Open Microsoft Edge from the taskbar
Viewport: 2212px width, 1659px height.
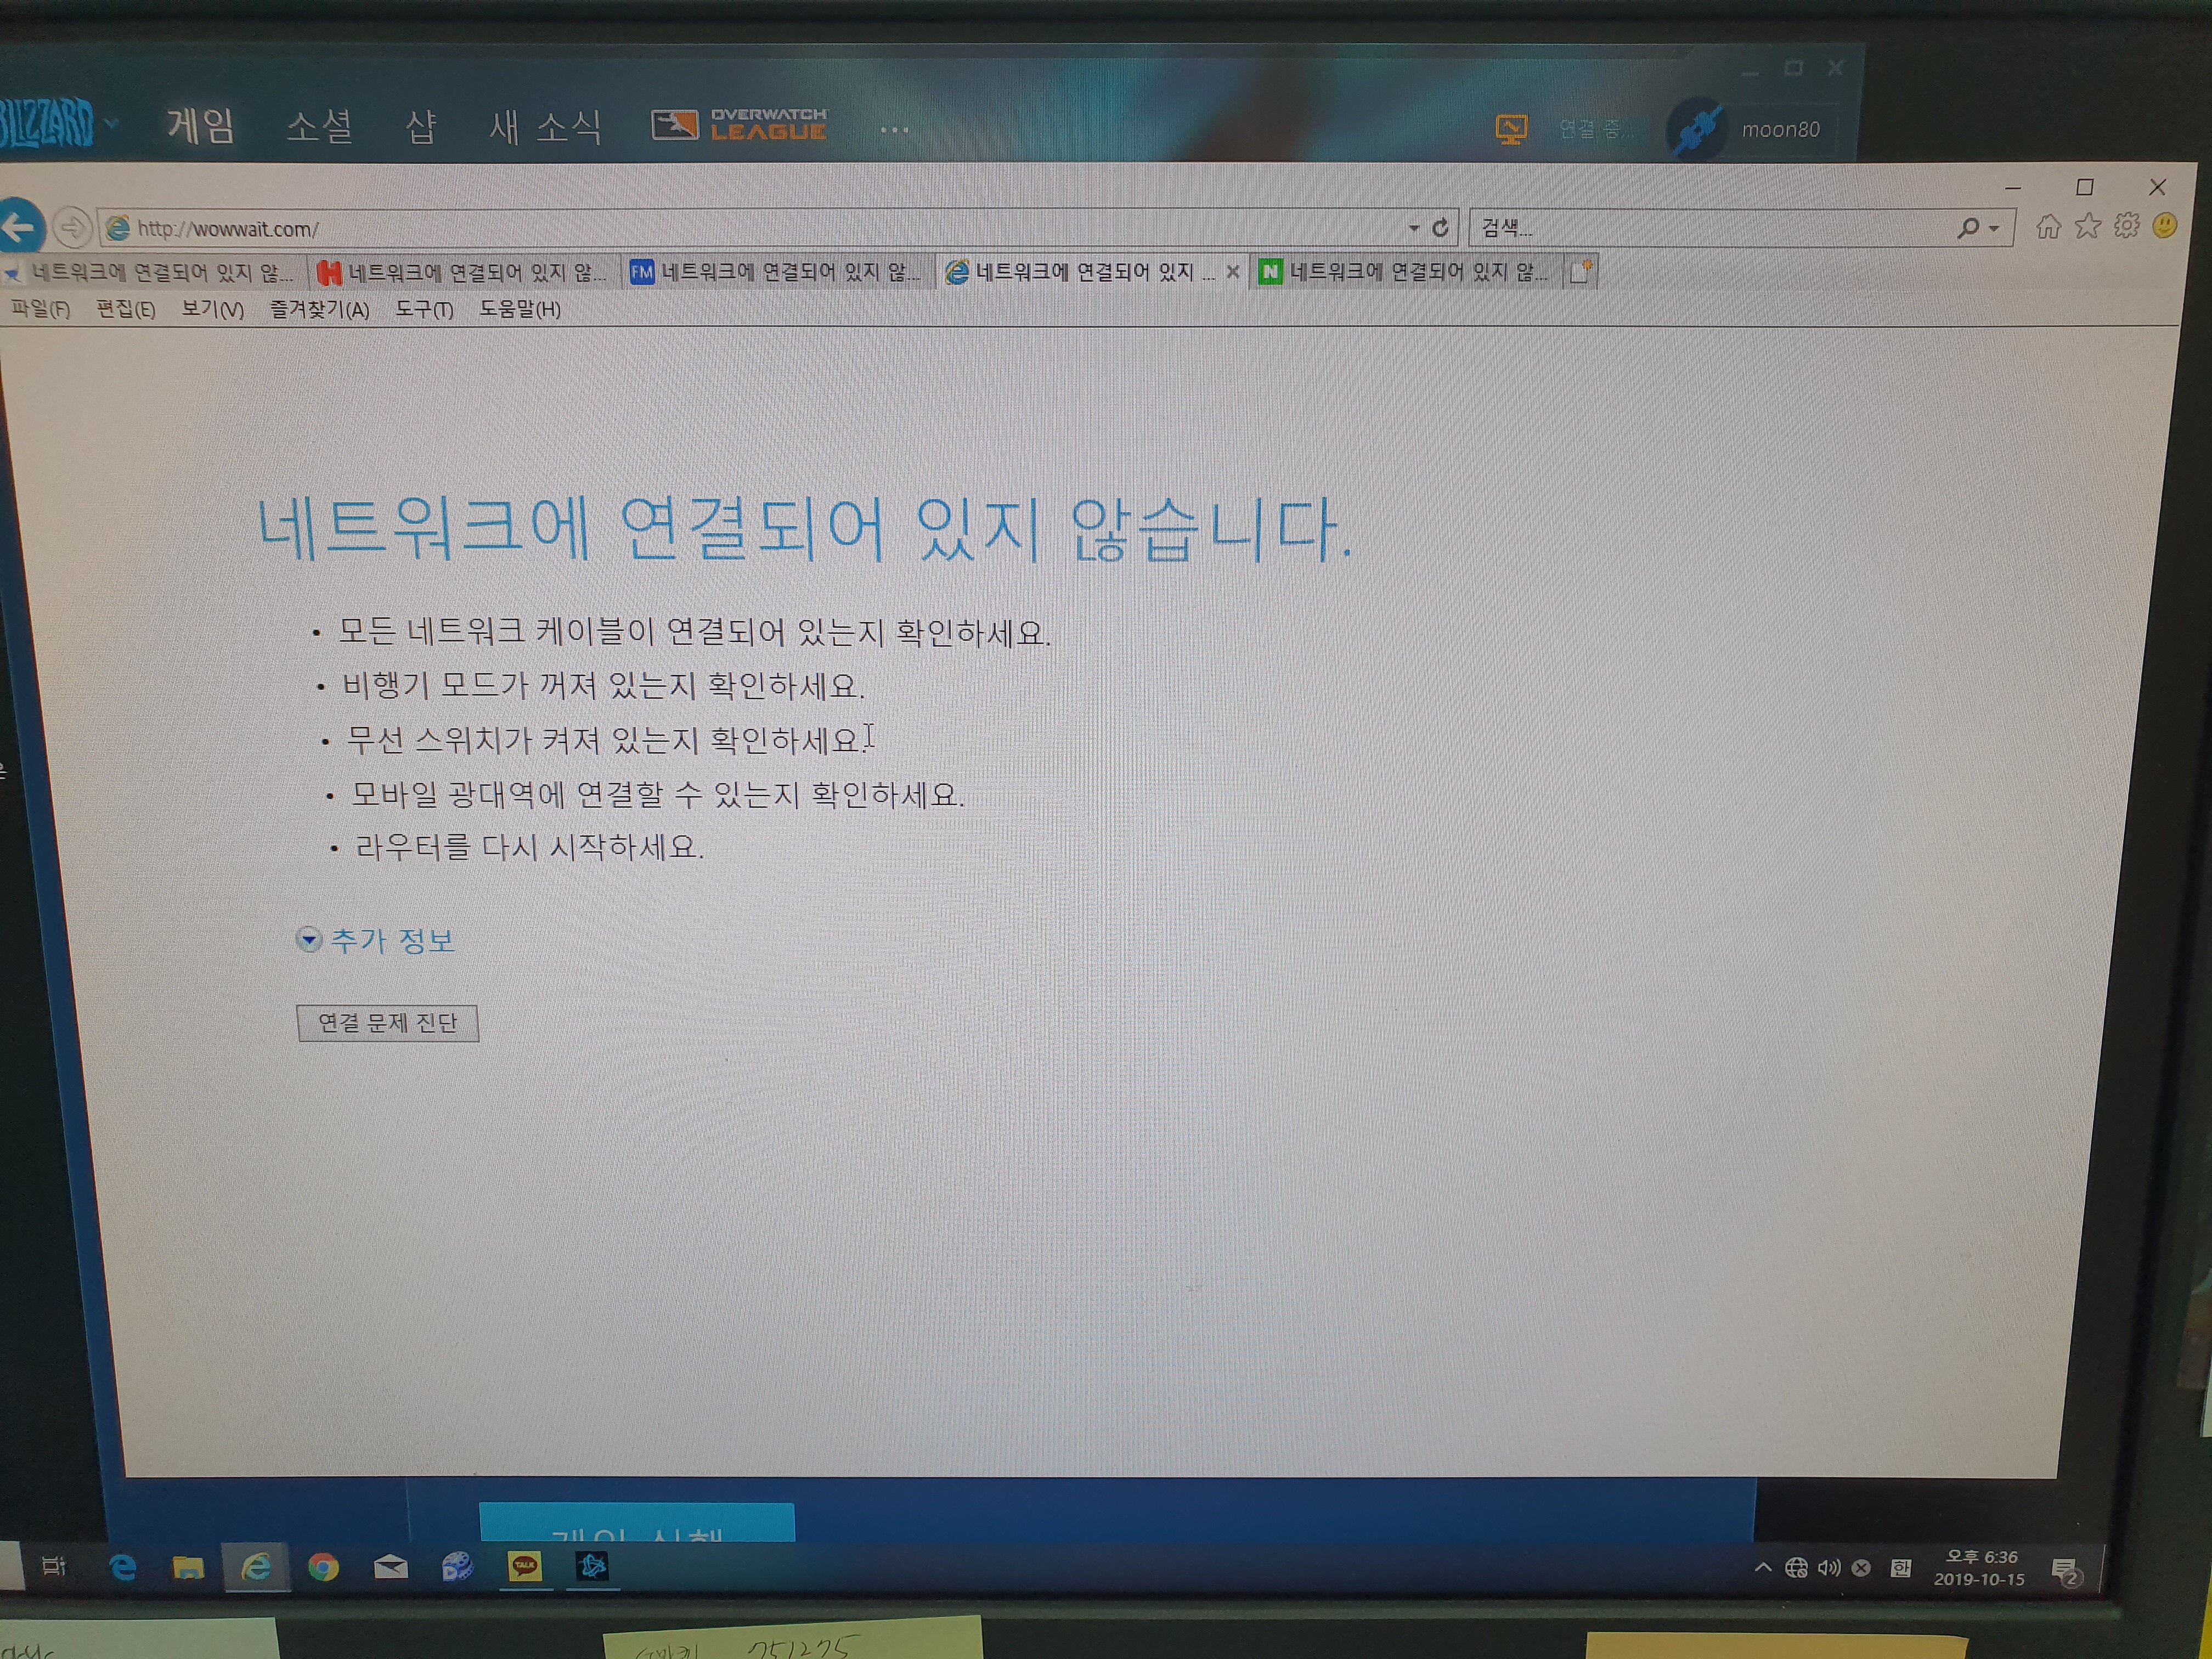point(122,1567)
